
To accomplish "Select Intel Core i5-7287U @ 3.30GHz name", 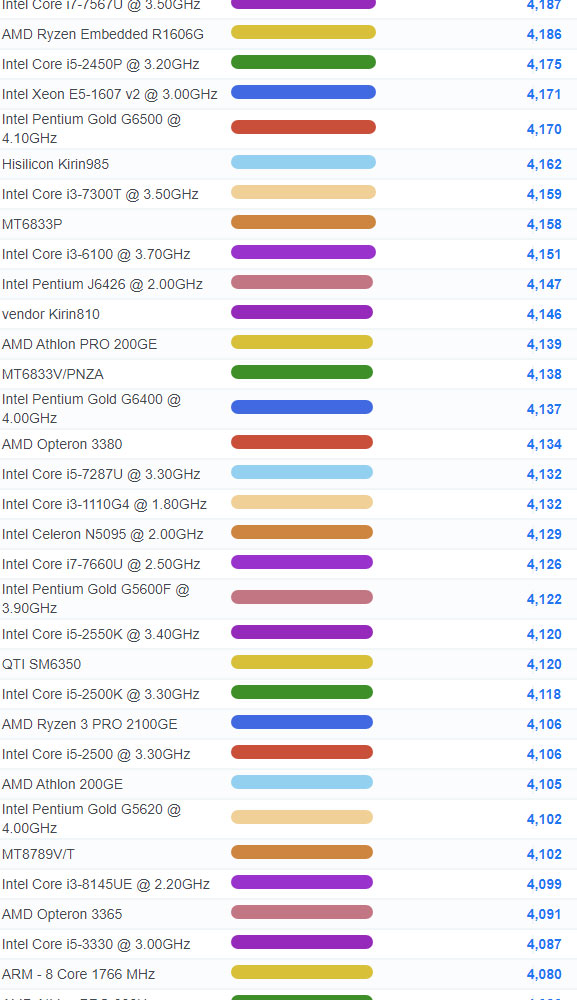I will [x=101, y=474].
